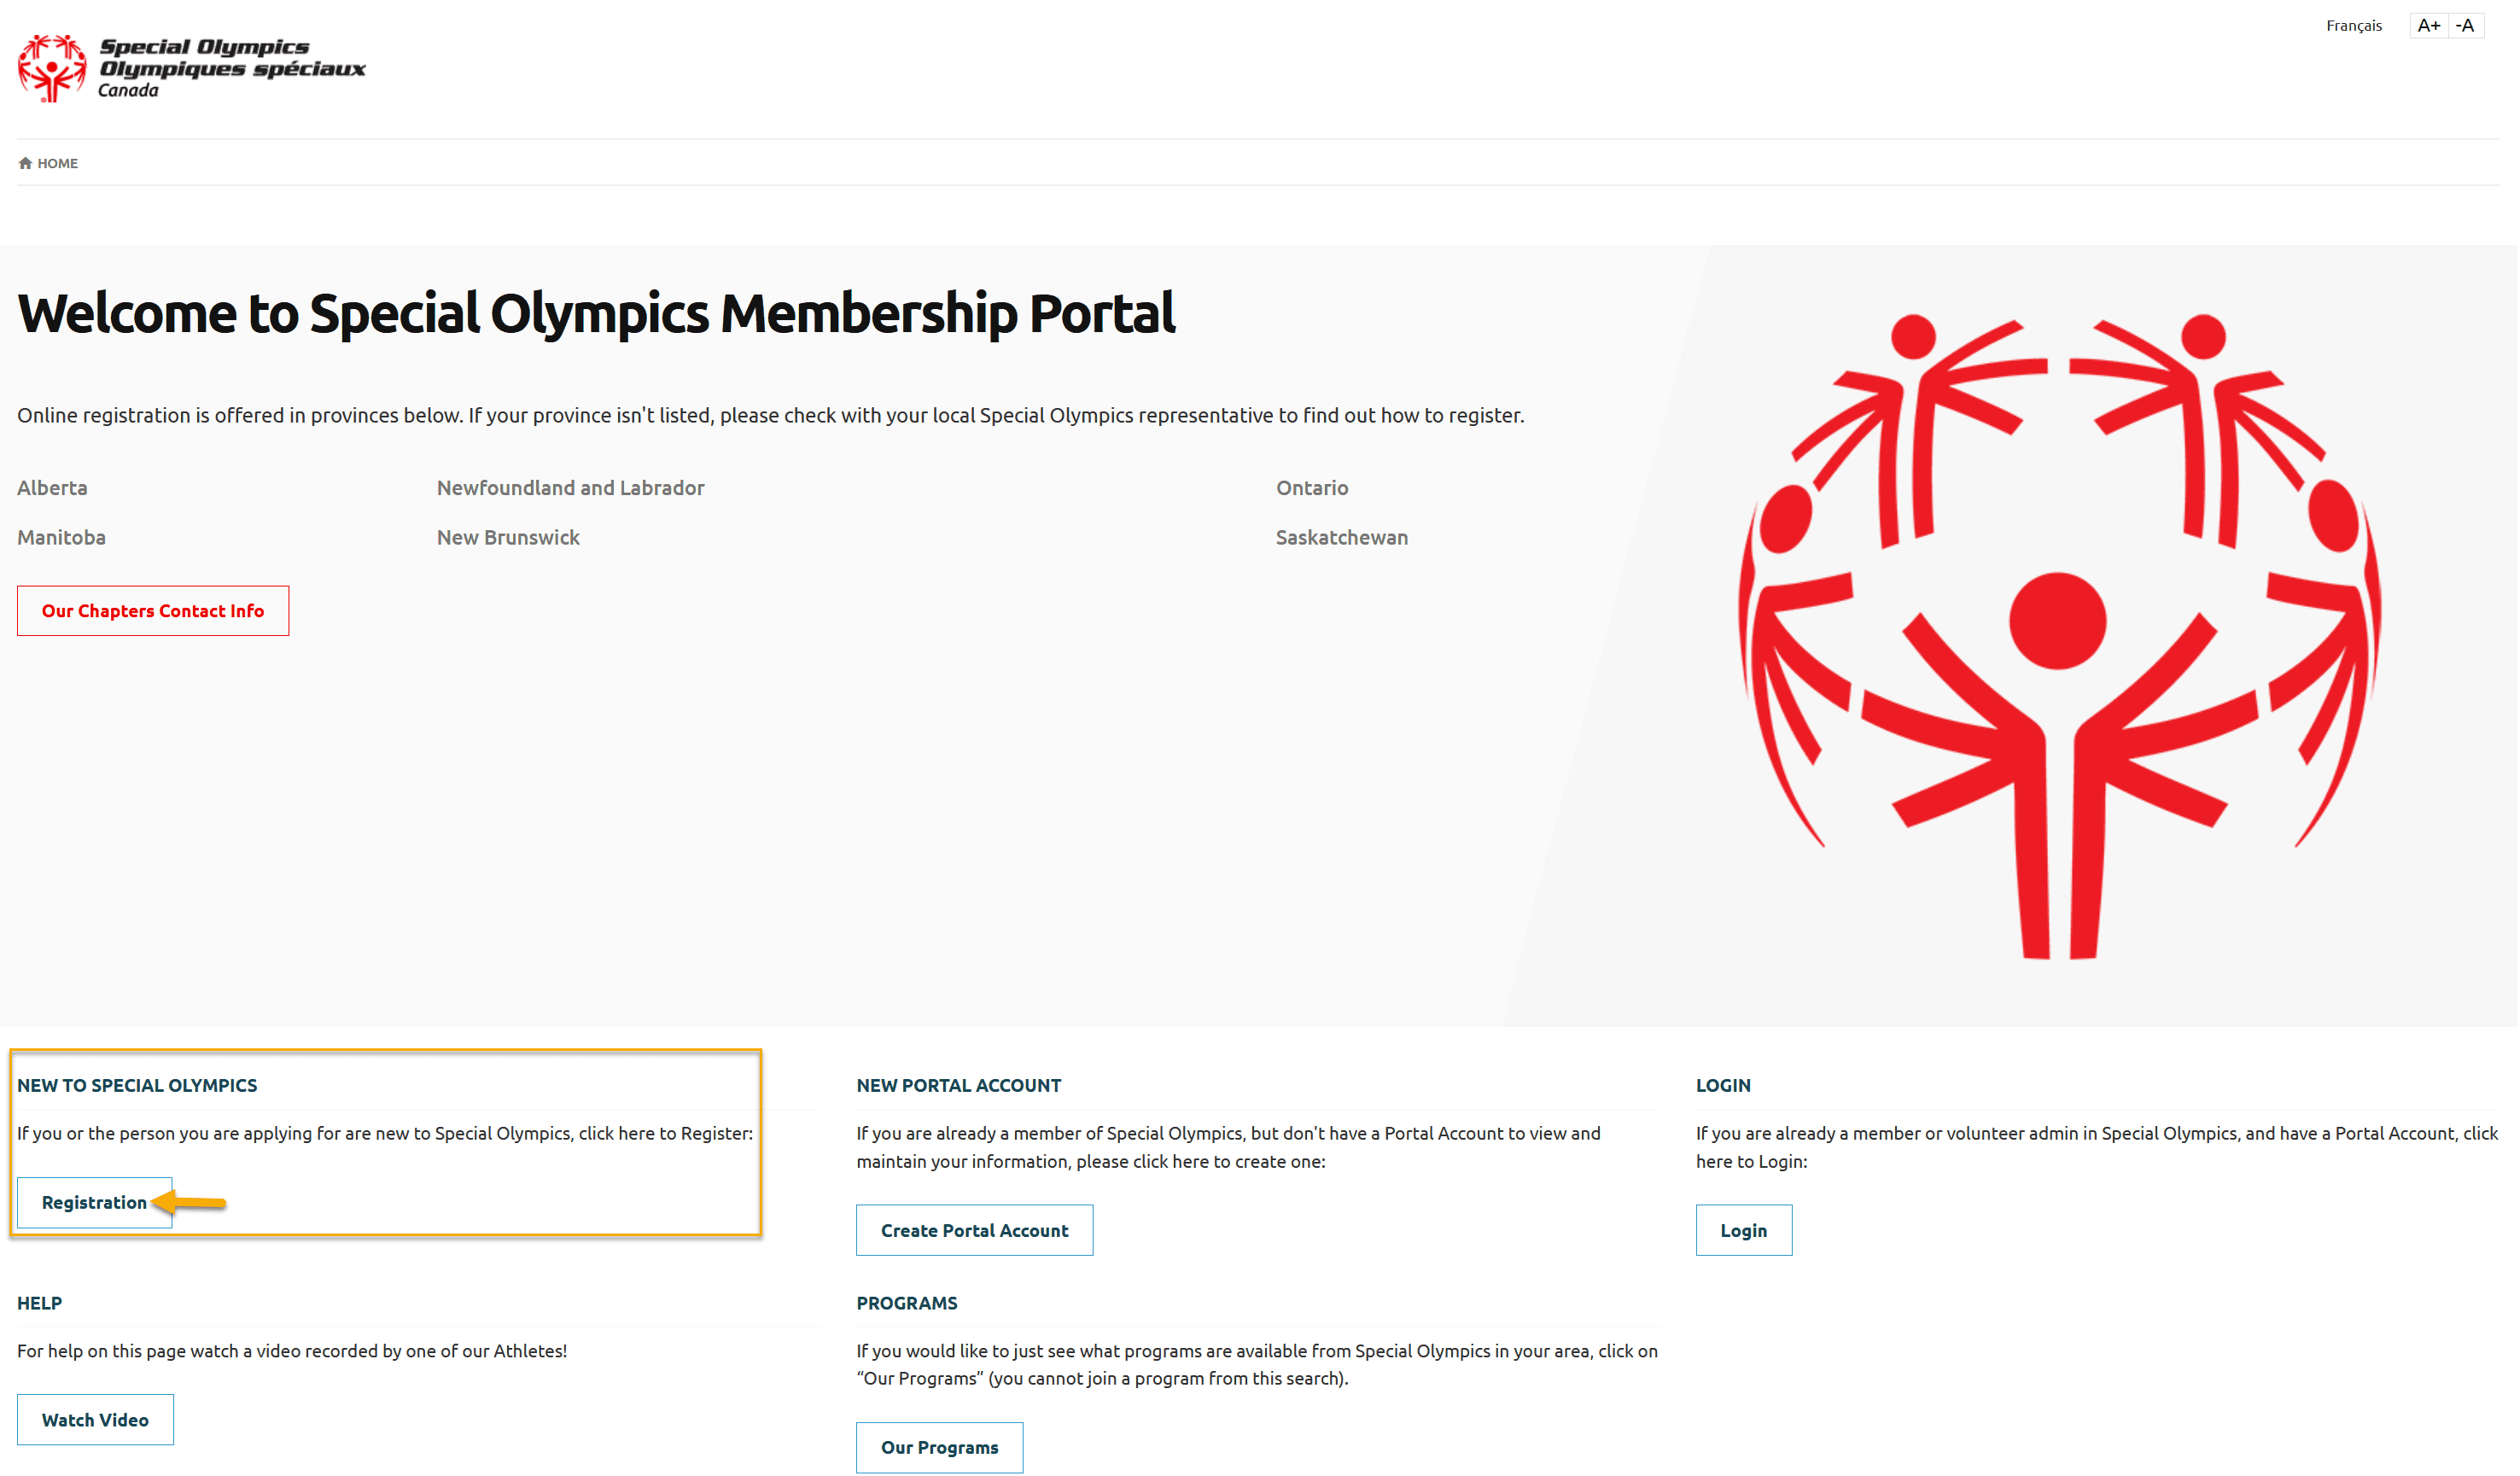The width and height of the screenshot is (2520, 1476).
Task: Click the Welcome to Special Olympics Membership Portal heading
Action: tap(596, 313)
